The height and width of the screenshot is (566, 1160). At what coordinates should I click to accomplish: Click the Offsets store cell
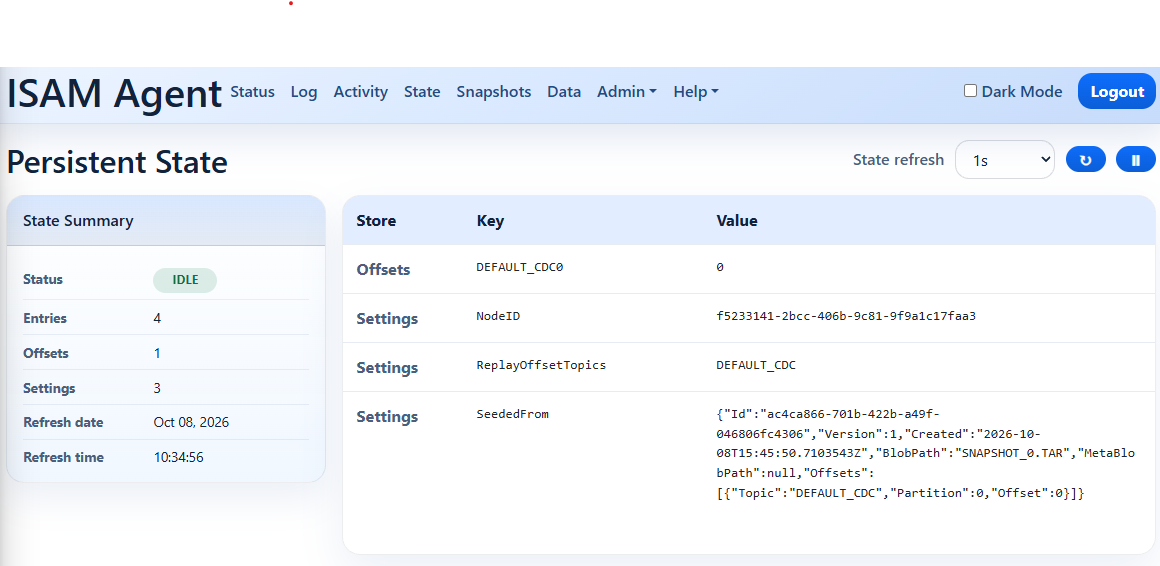(383, 269)
